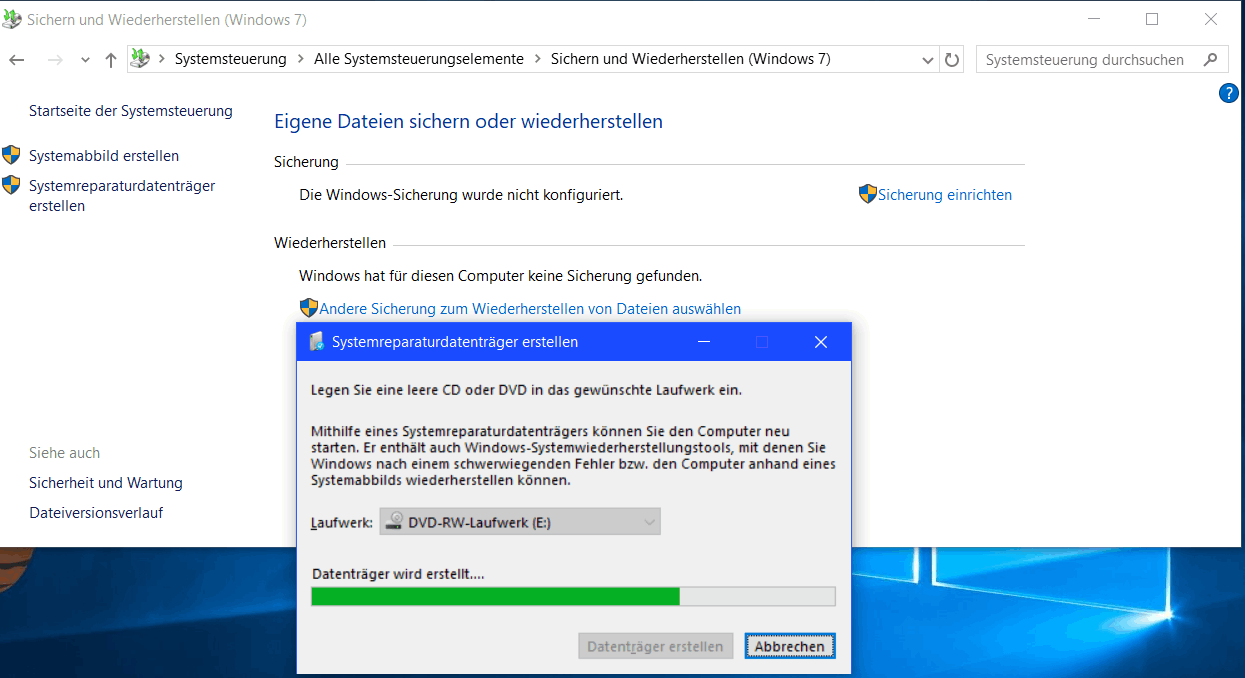Screen dimensions: 1245x678
Task: Click the shield icon beside Systemreparaturdatenträger erstellen
Action: click(x=11, y=185)
